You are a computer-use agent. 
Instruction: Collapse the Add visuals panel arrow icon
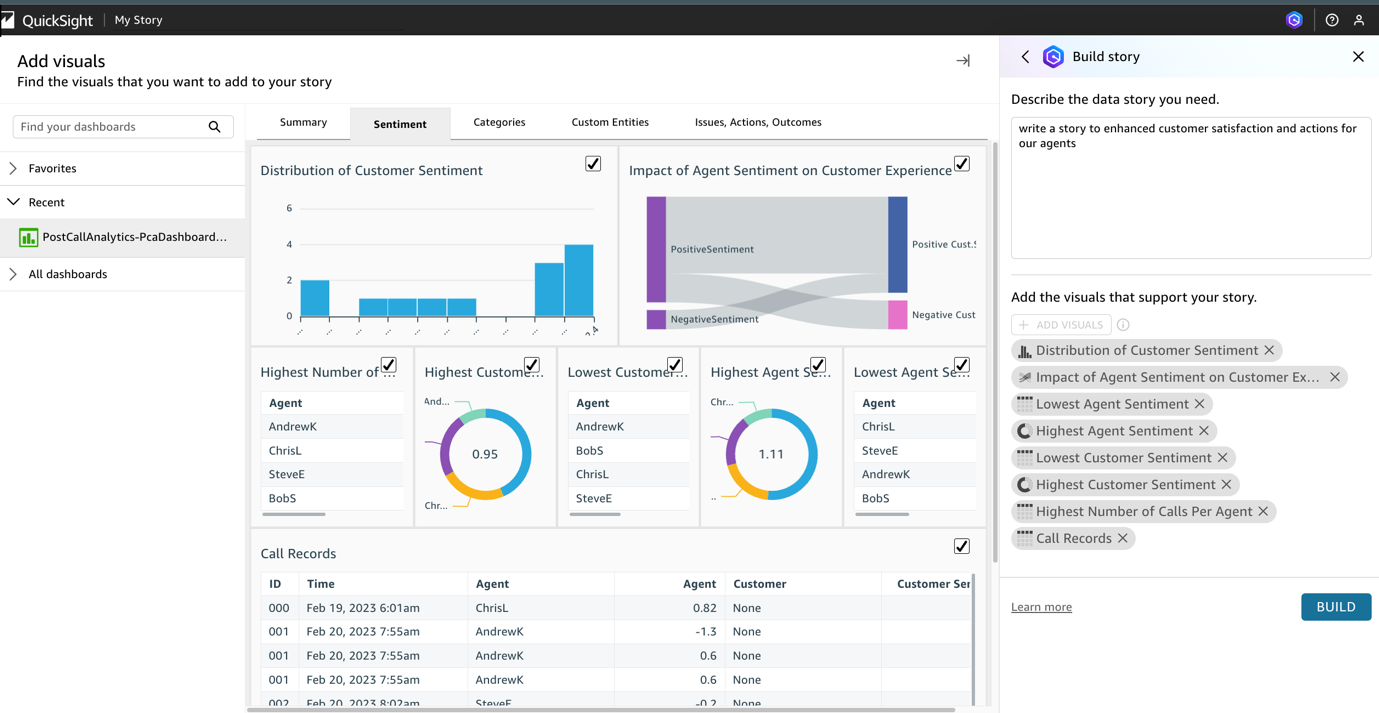pyautogui.click(x=963, y=61)
